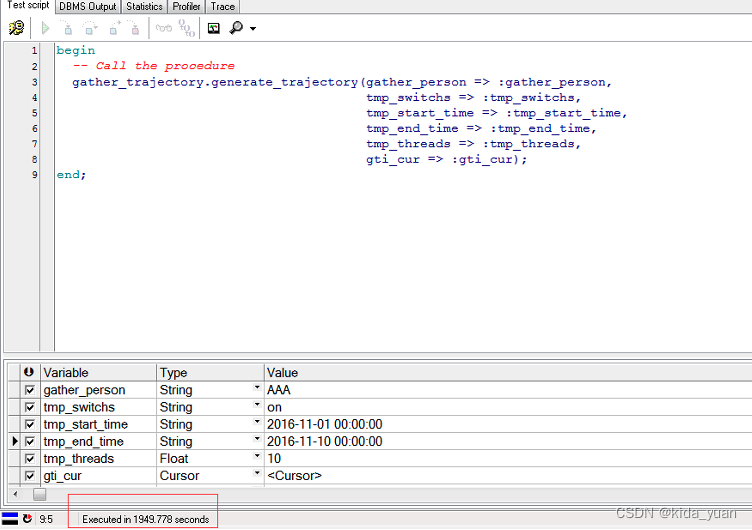
Task: Open type dropdown for tmp_end_time row
Action: [x=257, y=439]
